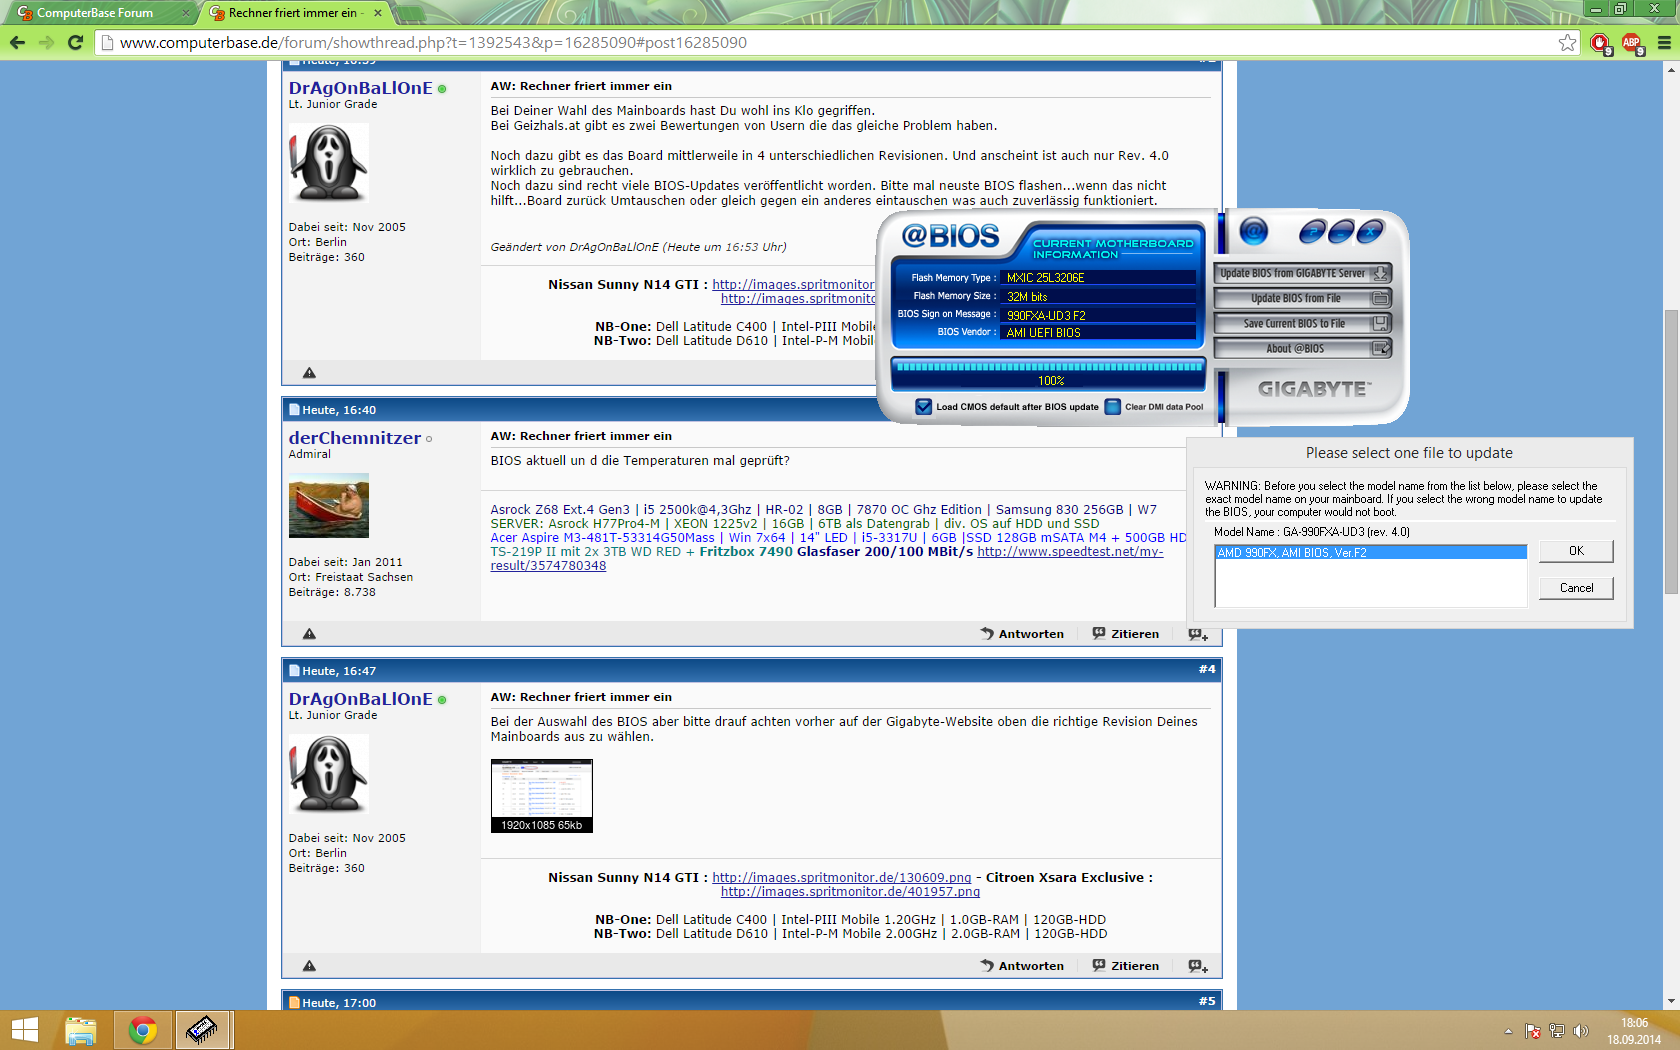Toggle Load CMOS default after BIOS update checkbox
Image resolution: width=1680 pixels, height=1050 pixels.
coord(923,406)
